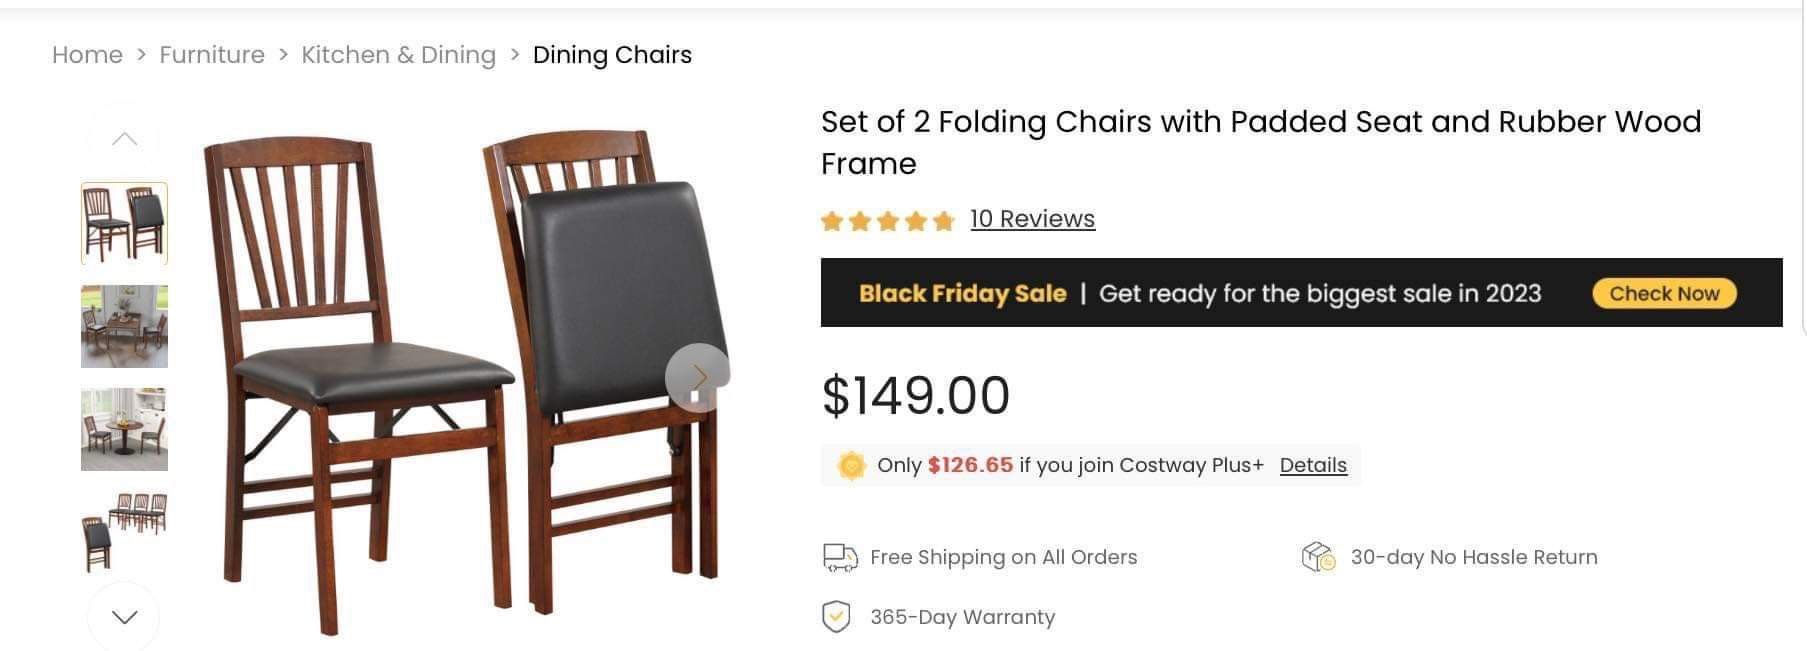Click the first star in the rating
The image size is (1807, 651).
pos(832,219)
